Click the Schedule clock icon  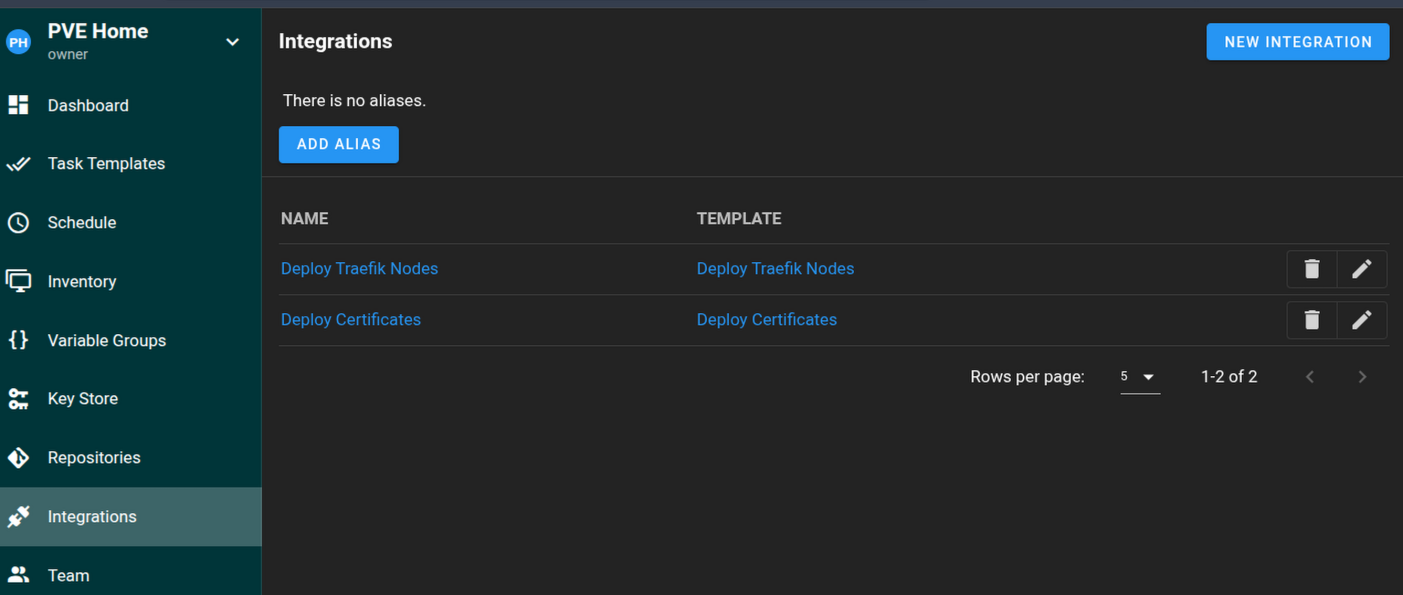(19, 223)
